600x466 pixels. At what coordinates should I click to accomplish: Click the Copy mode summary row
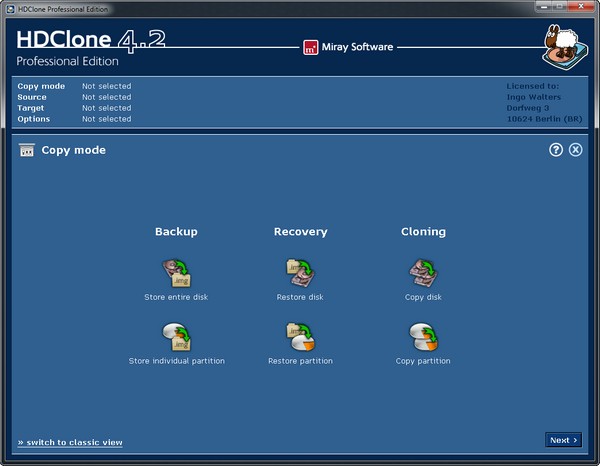point(74,86)
